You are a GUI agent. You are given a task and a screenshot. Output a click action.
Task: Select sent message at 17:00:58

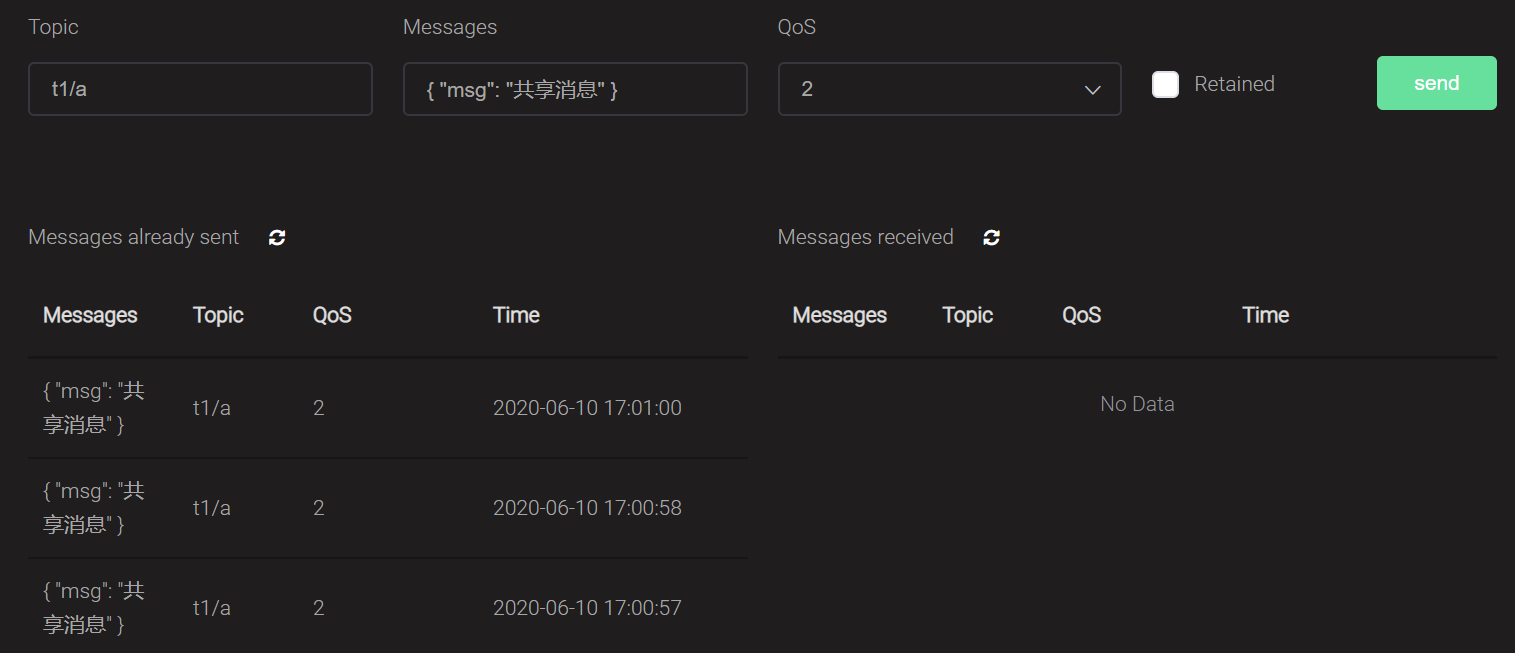pos(387,508)
